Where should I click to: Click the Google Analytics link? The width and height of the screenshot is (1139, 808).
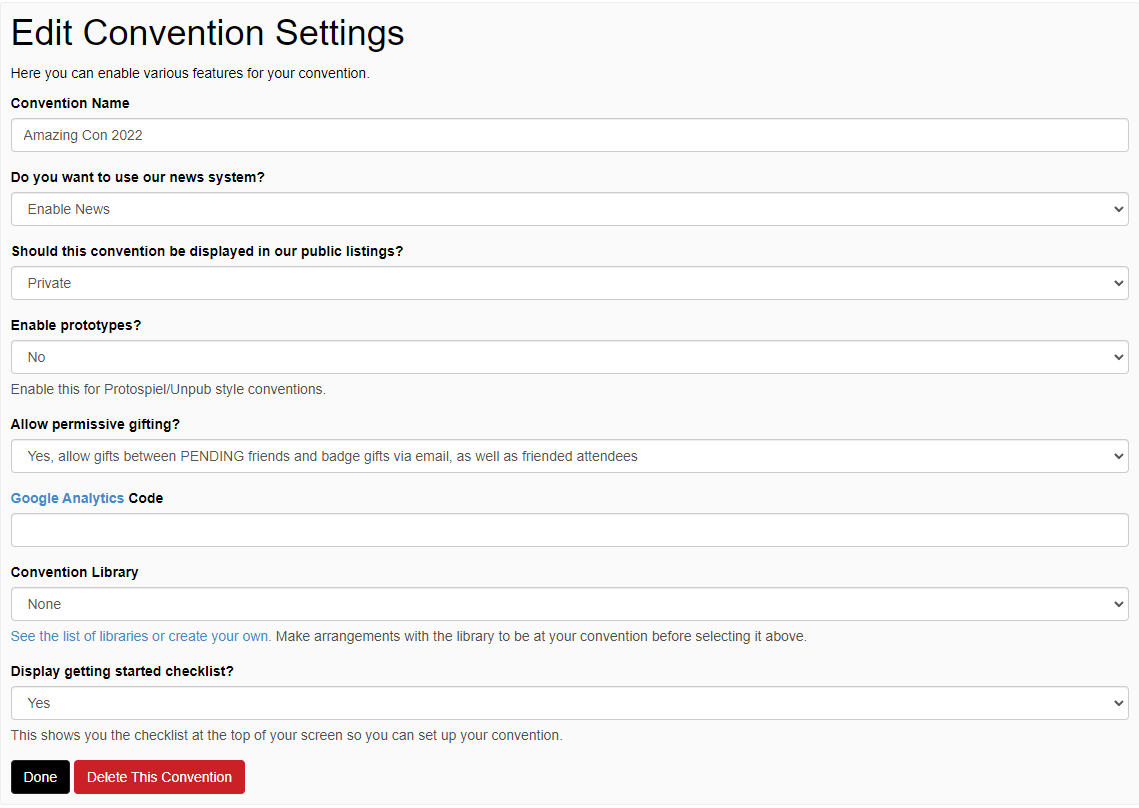pos(67,498)
